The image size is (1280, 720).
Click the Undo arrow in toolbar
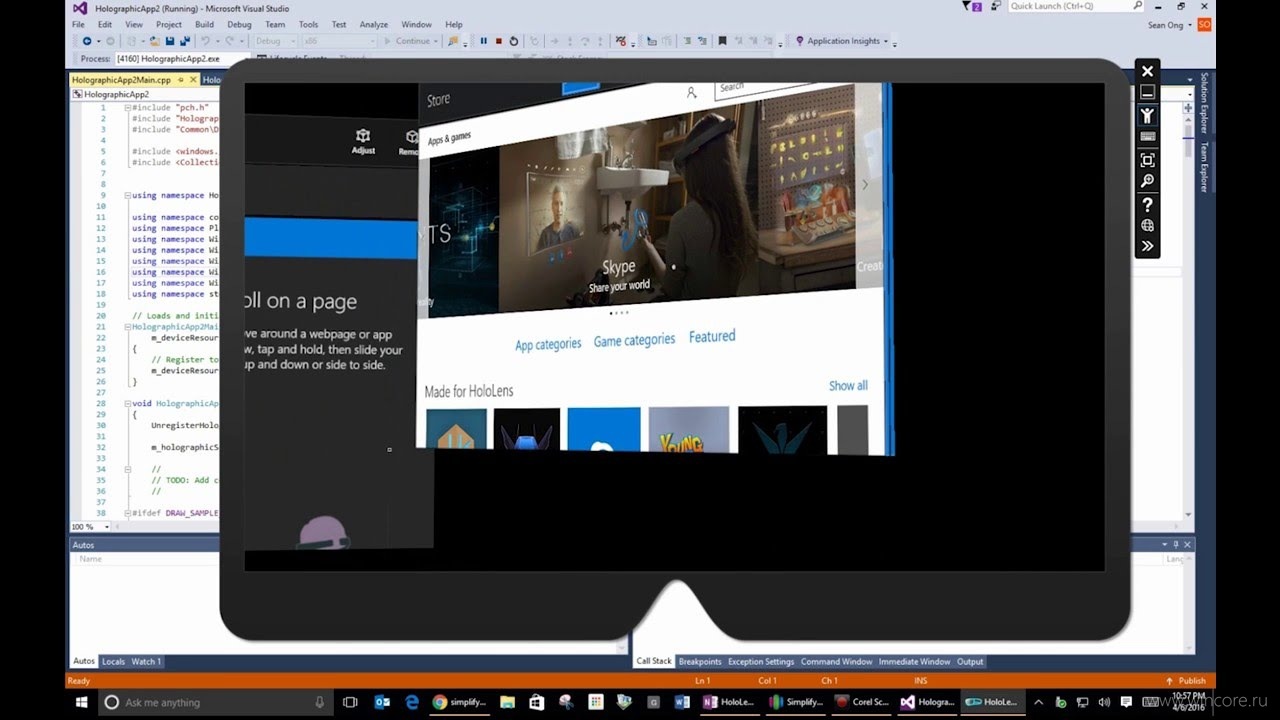point(205,41)
